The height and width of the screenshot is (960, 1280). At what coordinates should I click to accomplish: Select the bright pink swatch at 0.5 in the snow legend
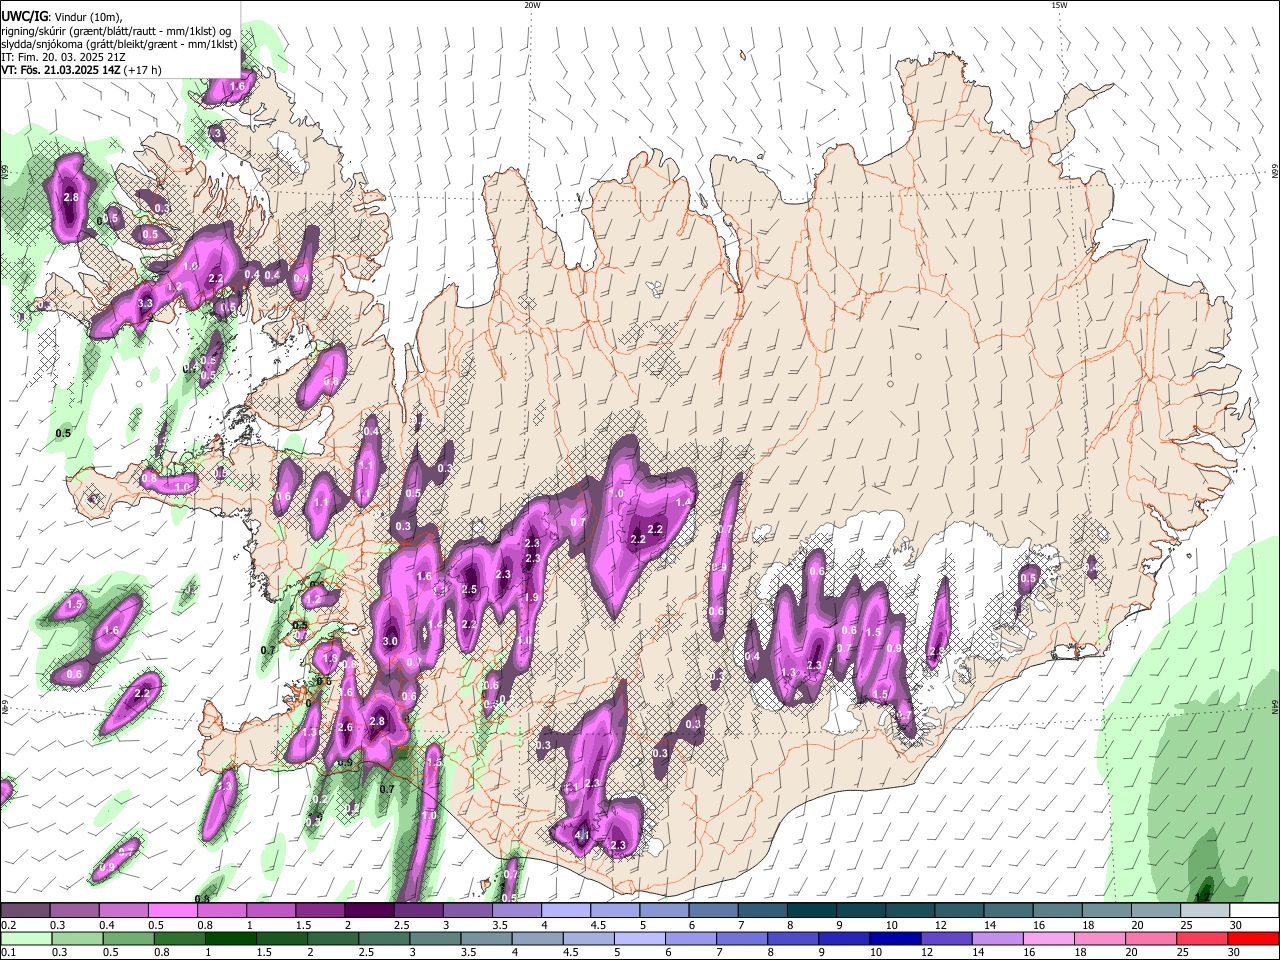[172, 910]
